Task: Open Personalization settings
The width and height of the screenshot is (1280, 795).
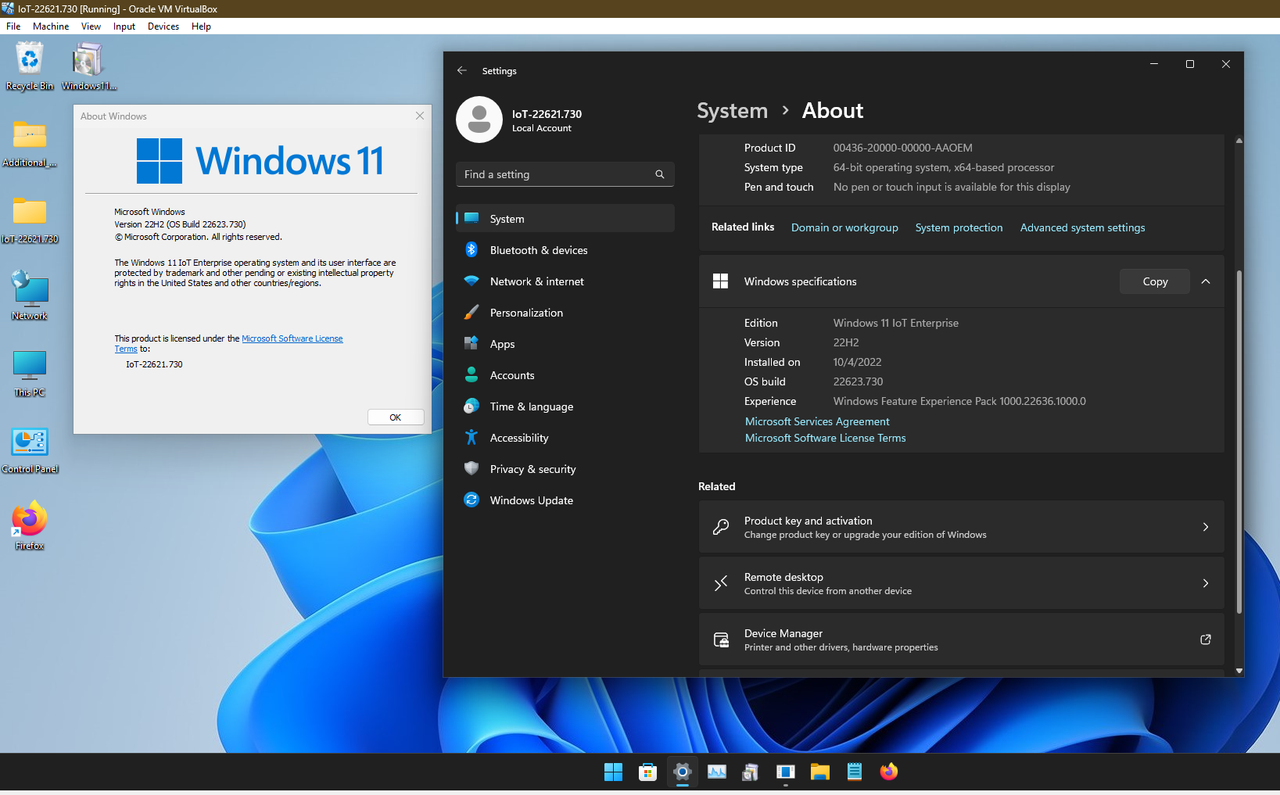Action: click(565, 313)
